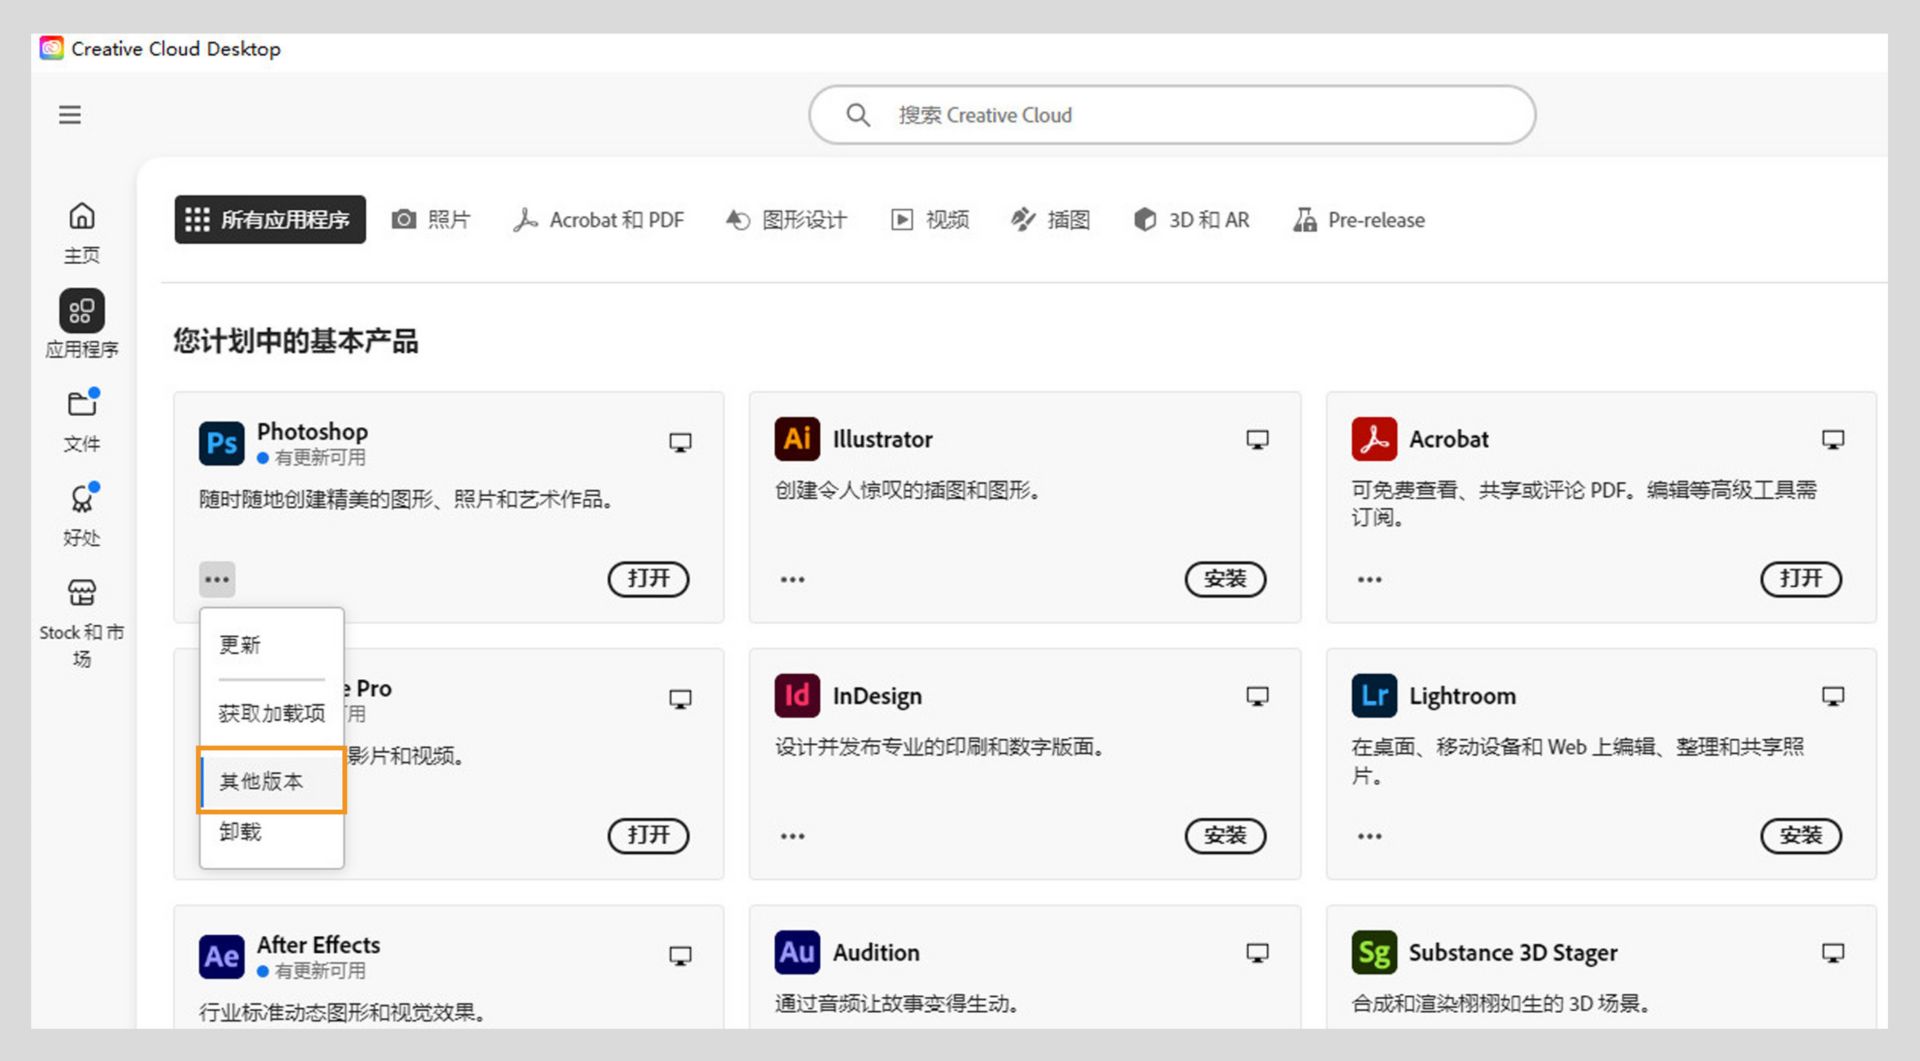Install Illustrator with its 安装 button
The width and height of the screenshot is (1920, 1061).
click(1225, 579)
